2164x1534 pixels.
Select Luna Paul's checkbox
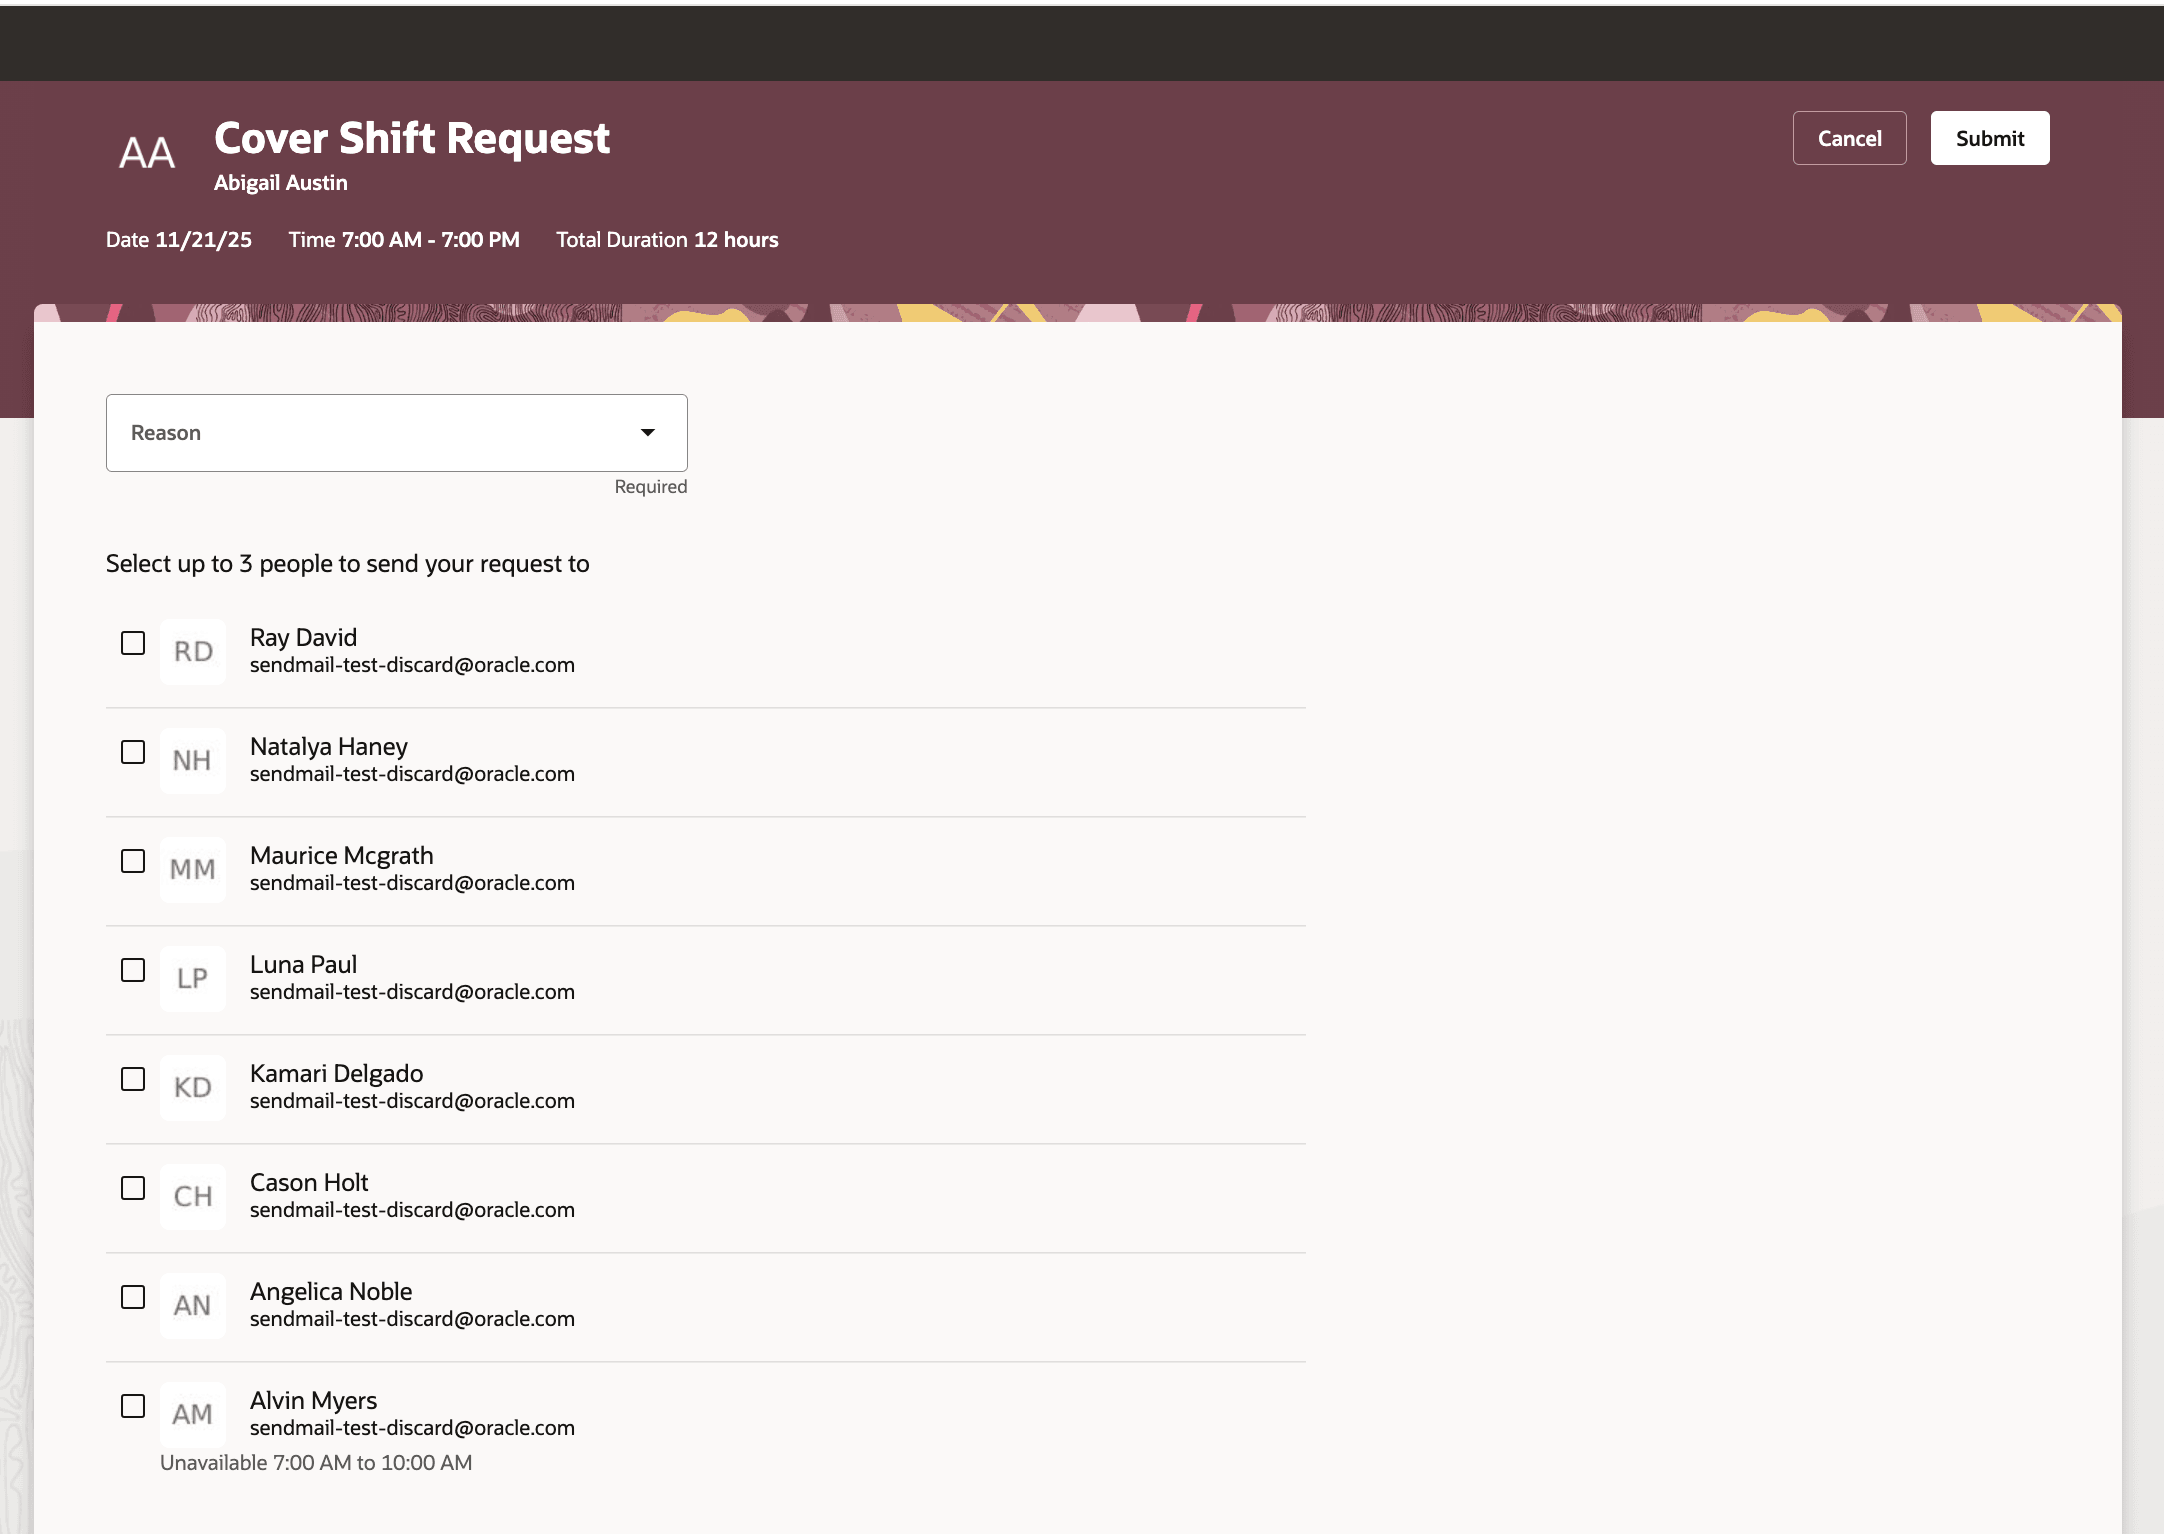132,971
